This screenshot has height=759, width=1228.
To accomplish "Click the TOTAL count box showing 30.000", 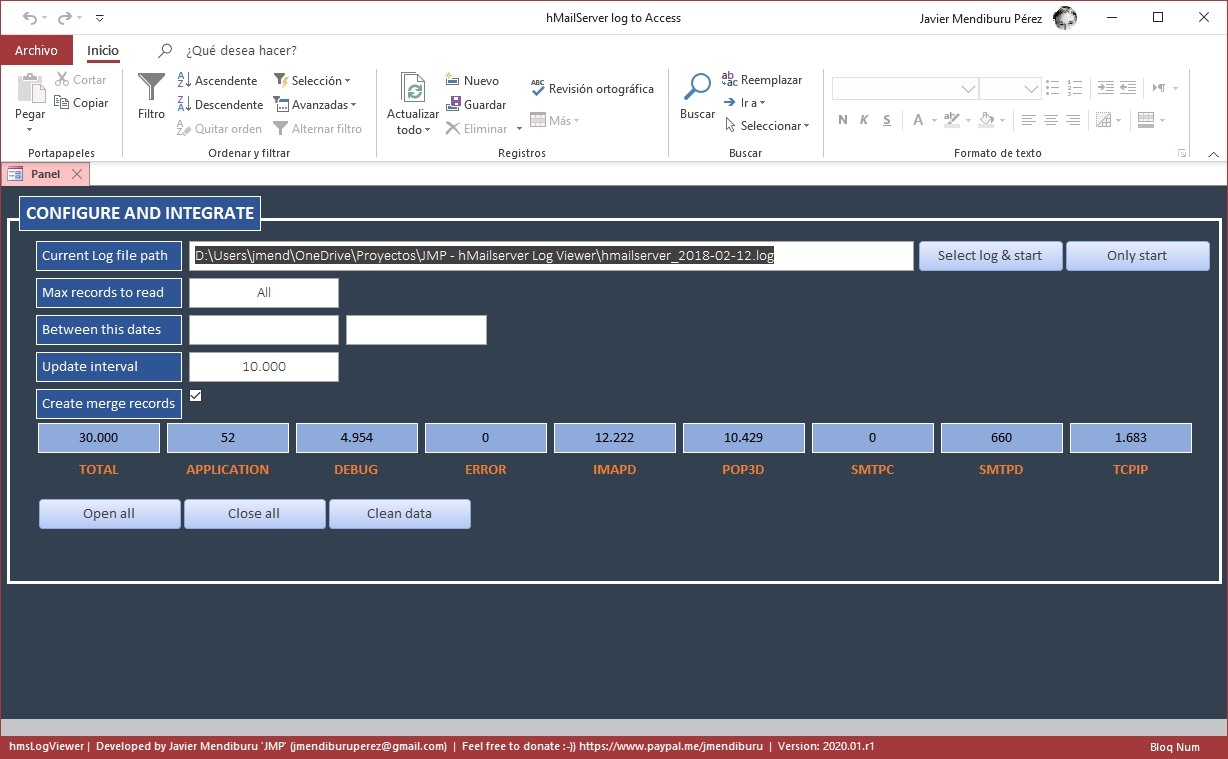I will click(99, 438).
